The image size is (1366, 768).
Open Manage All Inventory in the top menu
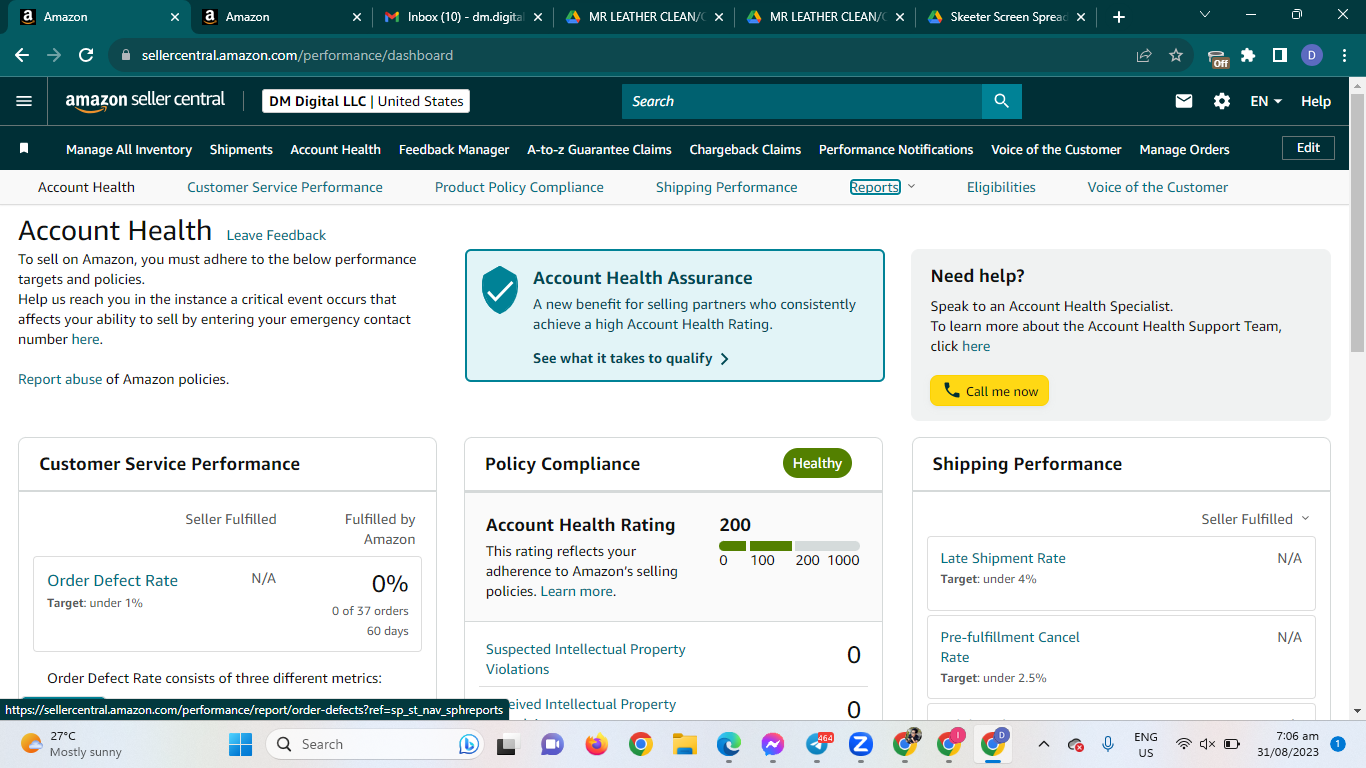click(x=129, y=149)
